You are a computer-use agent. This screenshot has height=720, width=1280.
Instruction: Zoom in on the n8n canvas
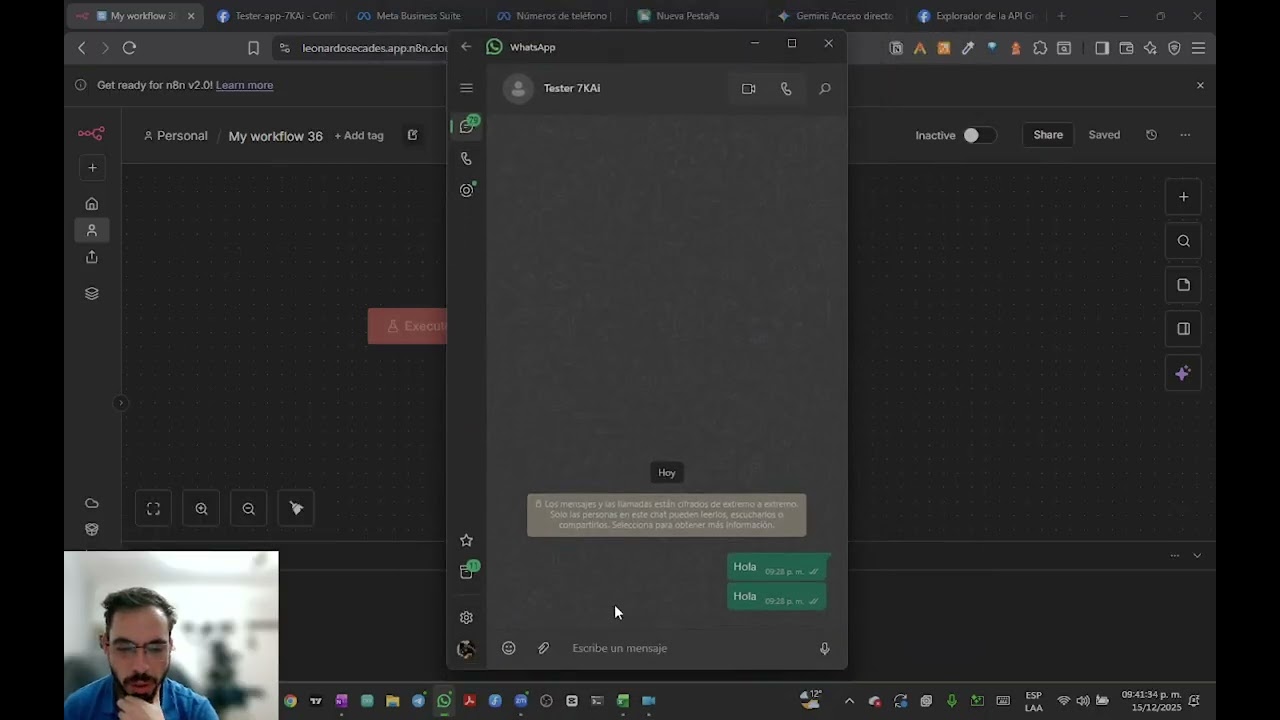pyautogui.click(x=201, y=509)
